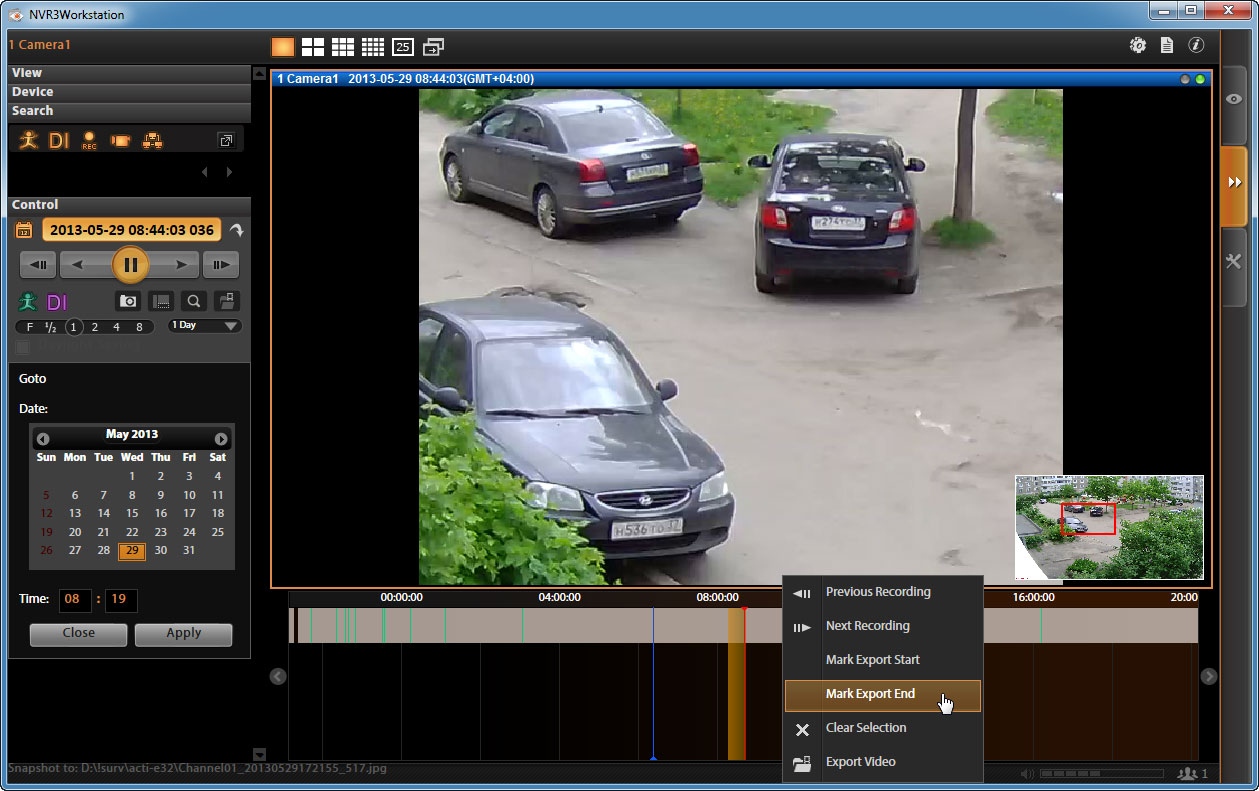Click the snapshot camera icon
Image resolution: width=1259 pixels, height=791 pixels.
(x=128, y=300)
